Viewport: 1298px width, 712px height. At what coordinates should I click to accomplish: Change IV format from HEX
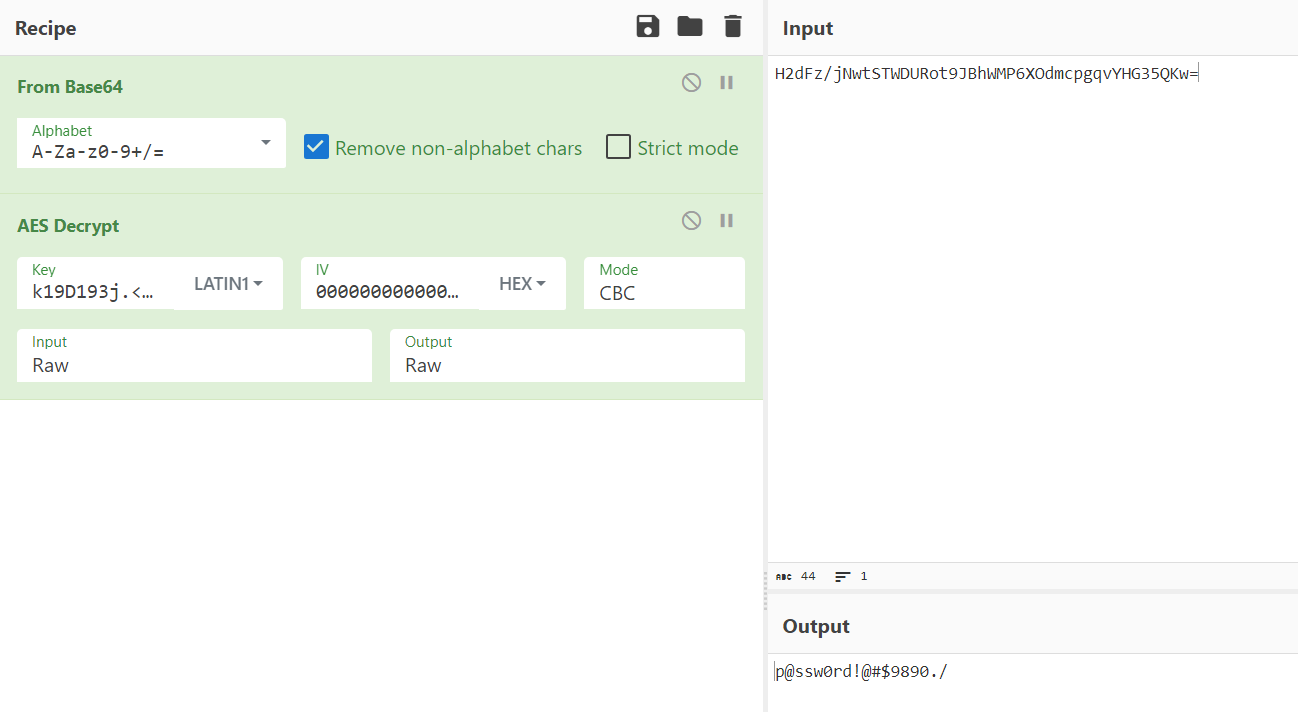(x=522, y=284)
